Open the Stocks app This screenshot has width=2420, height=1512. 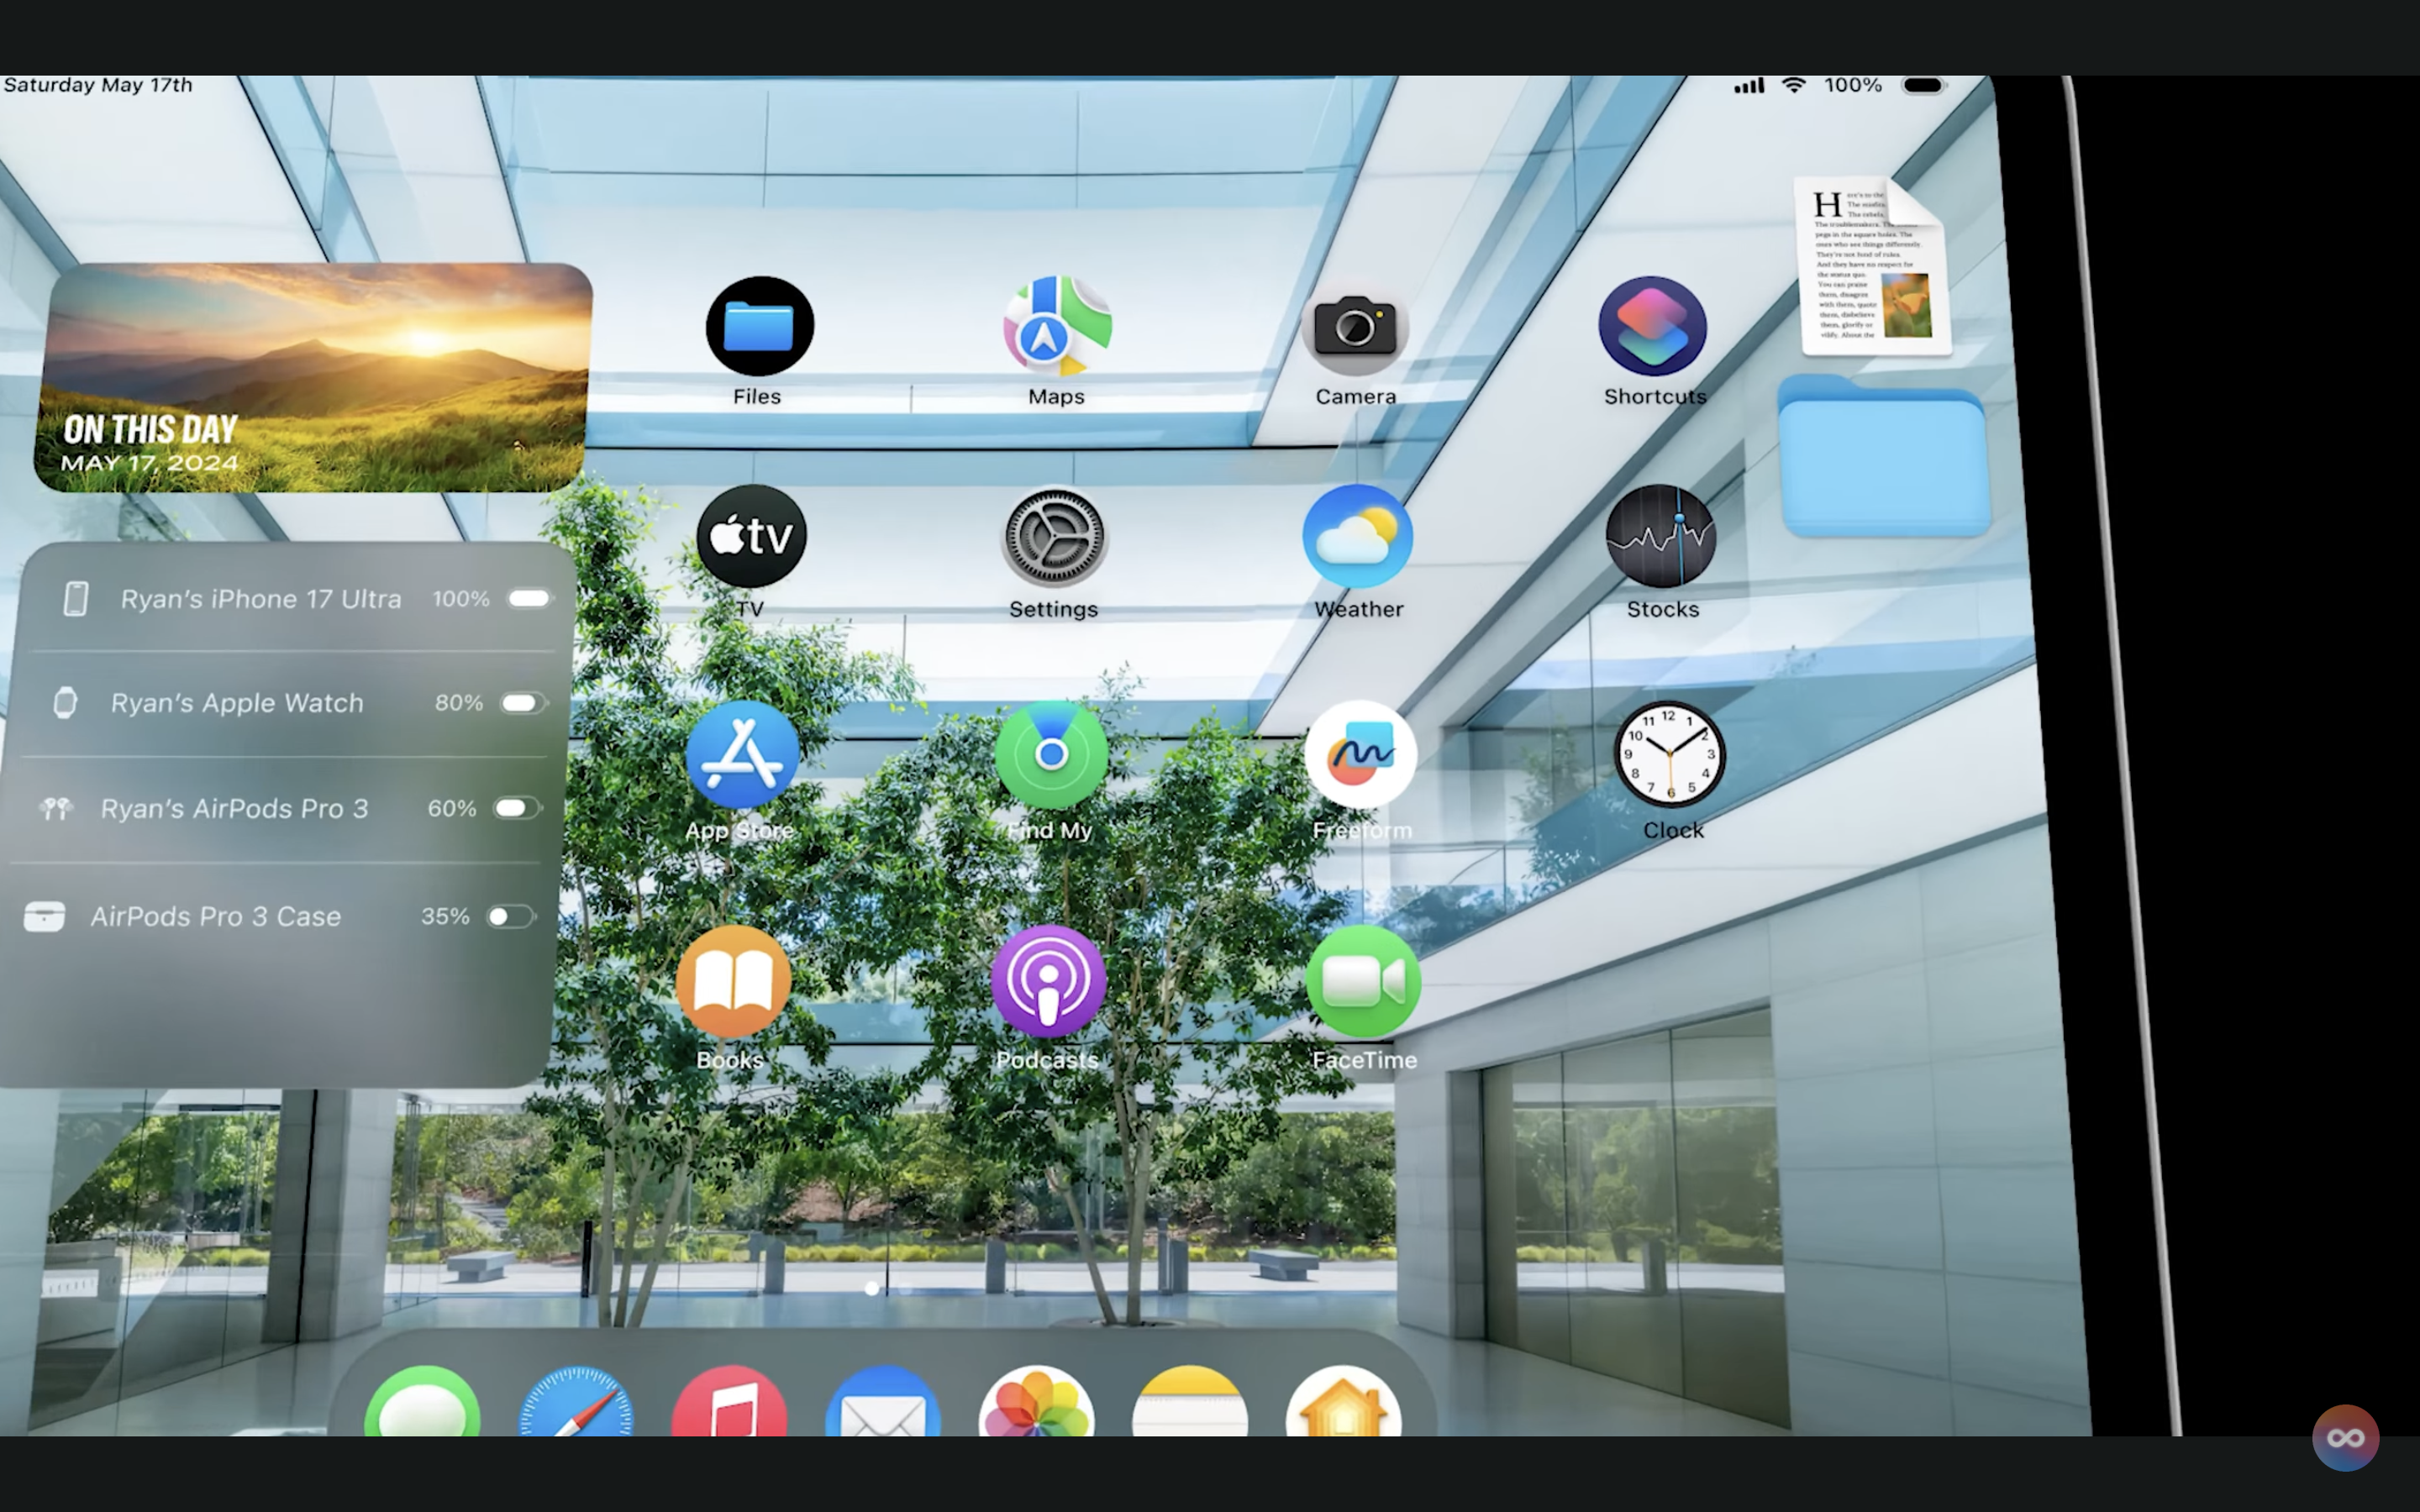1660,537
